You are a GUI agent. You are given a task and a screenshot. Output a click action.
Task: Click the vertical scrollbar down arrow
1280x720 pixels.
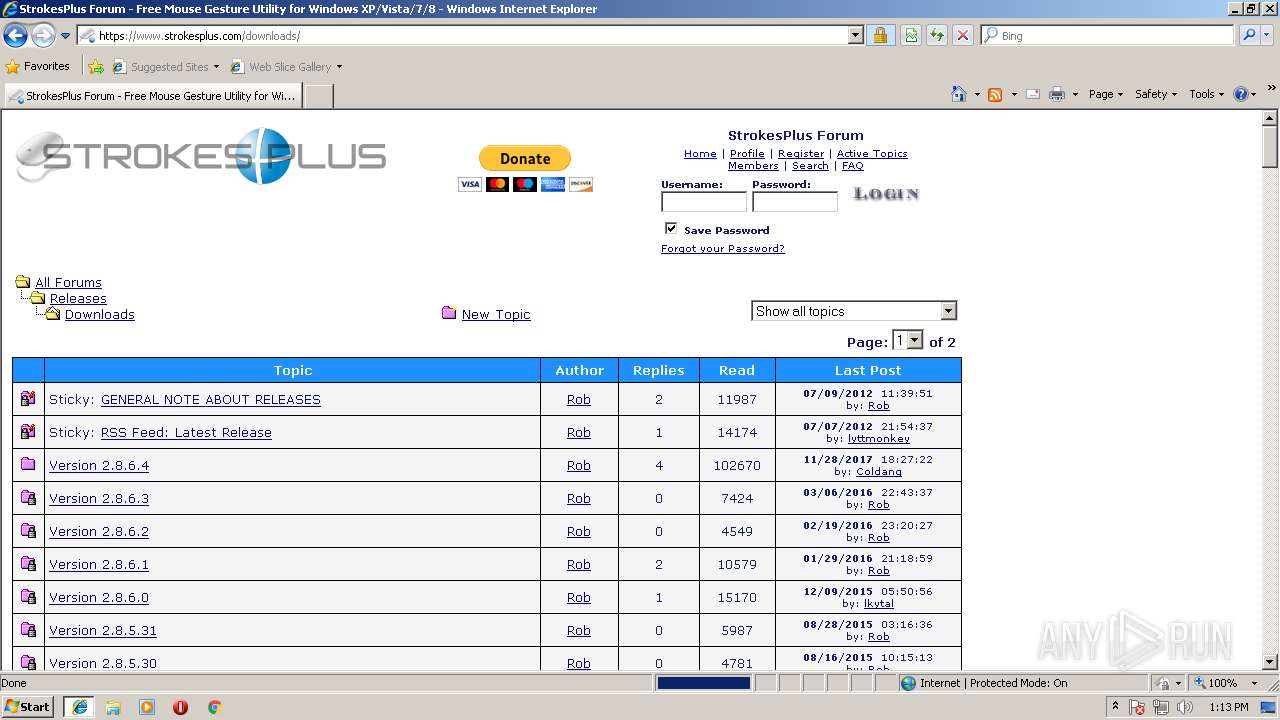click(x=1270, y=661)
